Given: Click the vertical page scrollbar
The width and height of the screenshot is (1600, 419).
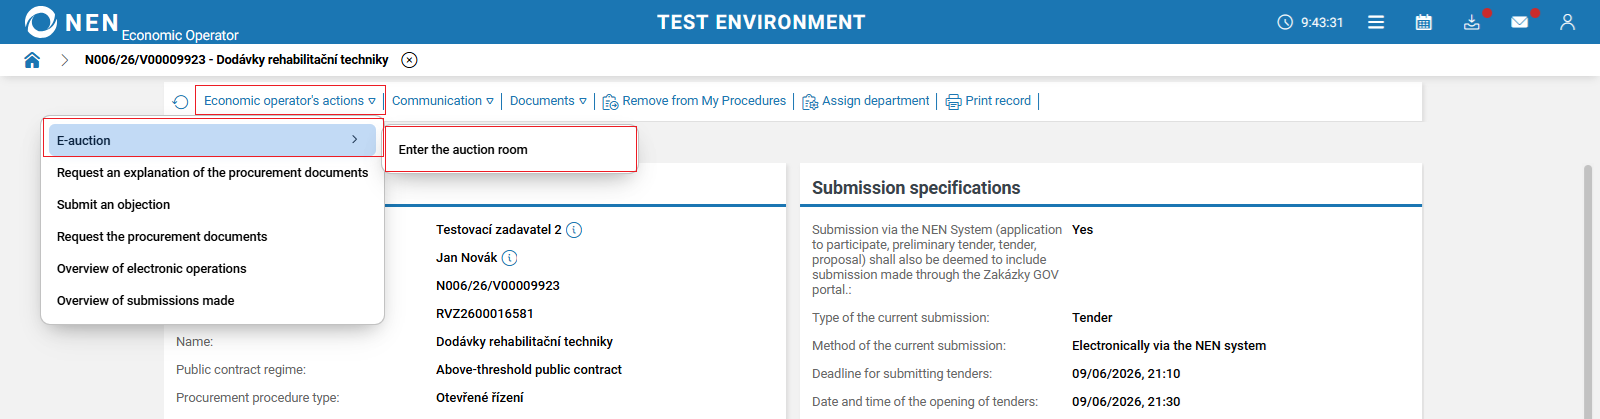Looking at the screenshot, I should tap(1588, 290).
